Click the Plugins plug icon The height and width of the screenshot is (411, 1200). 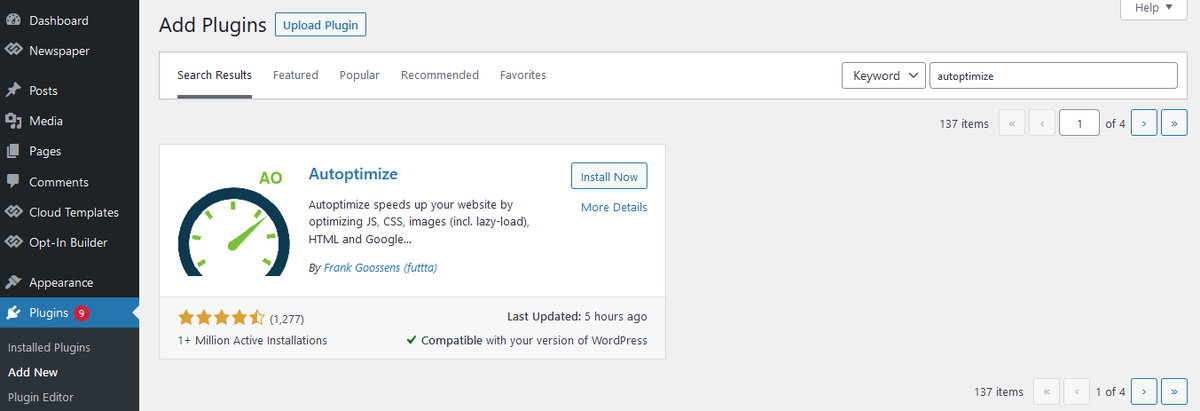[x=13, y=313]
